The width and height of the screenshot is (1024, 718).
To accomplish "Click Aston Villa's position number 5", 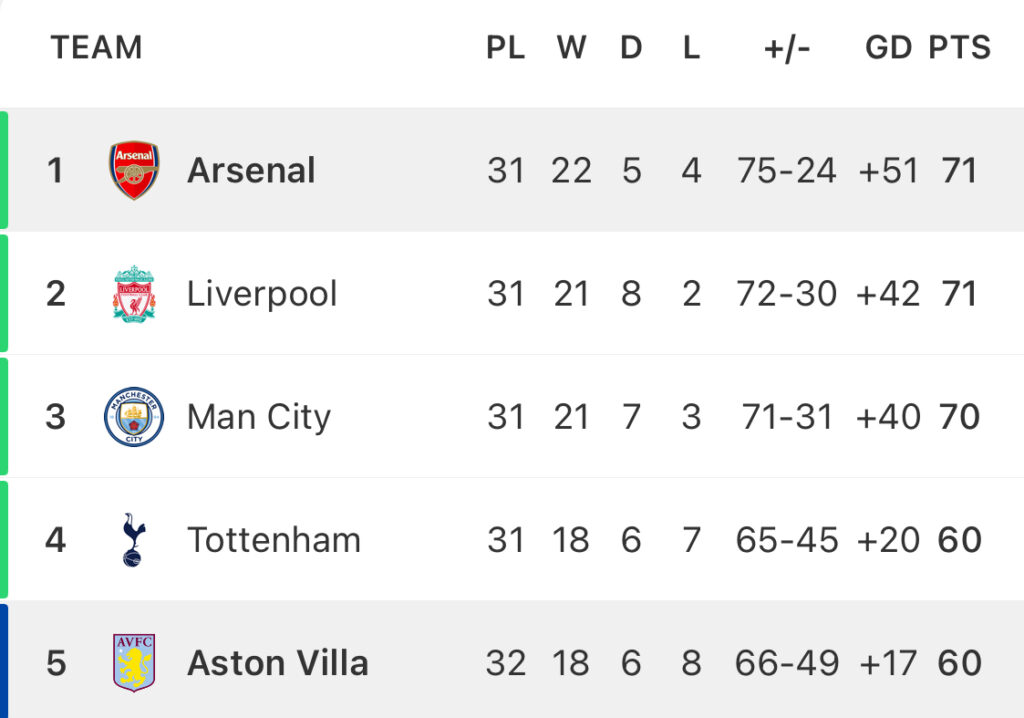I will (x=56, y=663).
